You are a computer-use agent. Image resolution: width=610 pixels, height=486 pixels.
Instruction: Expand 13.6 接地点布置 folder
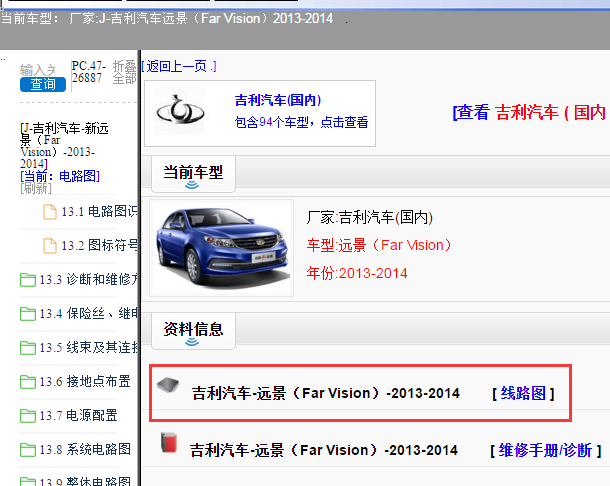click(x=85, y=381)
